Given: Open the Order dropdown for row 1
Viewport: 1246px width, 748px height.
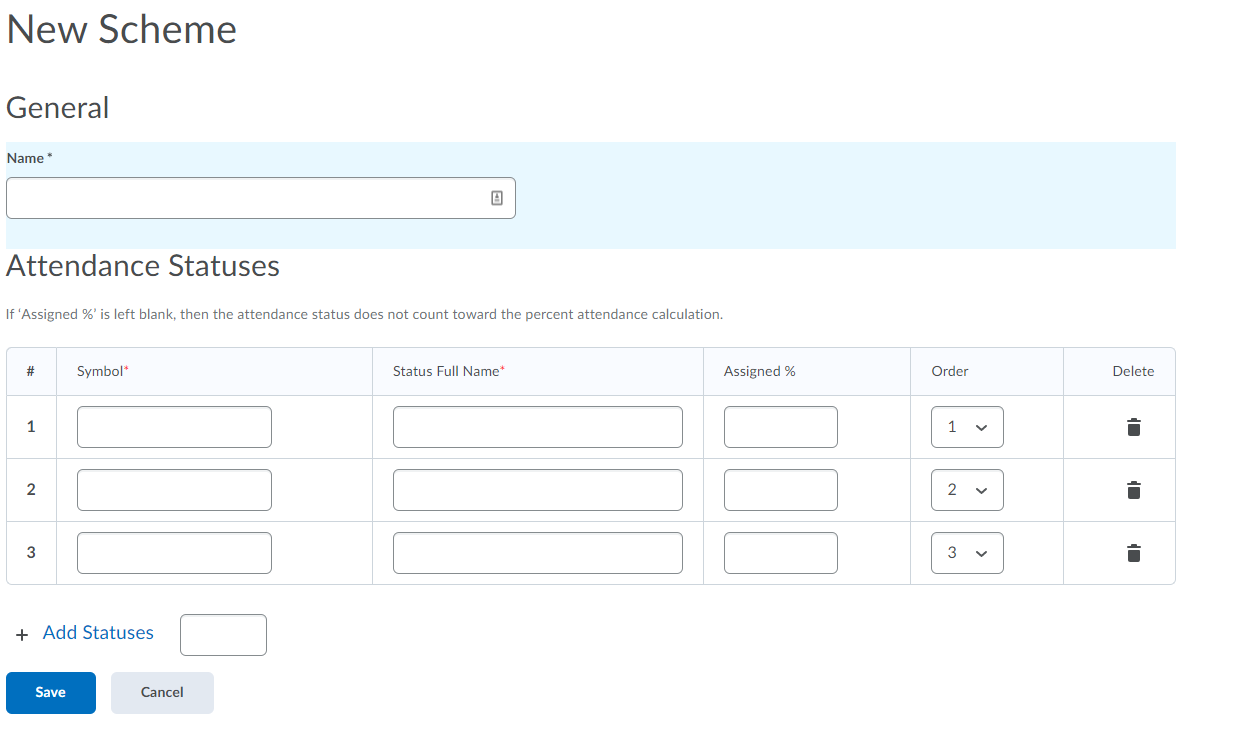Looking at the screenshot, I should [x=966, y=427].
